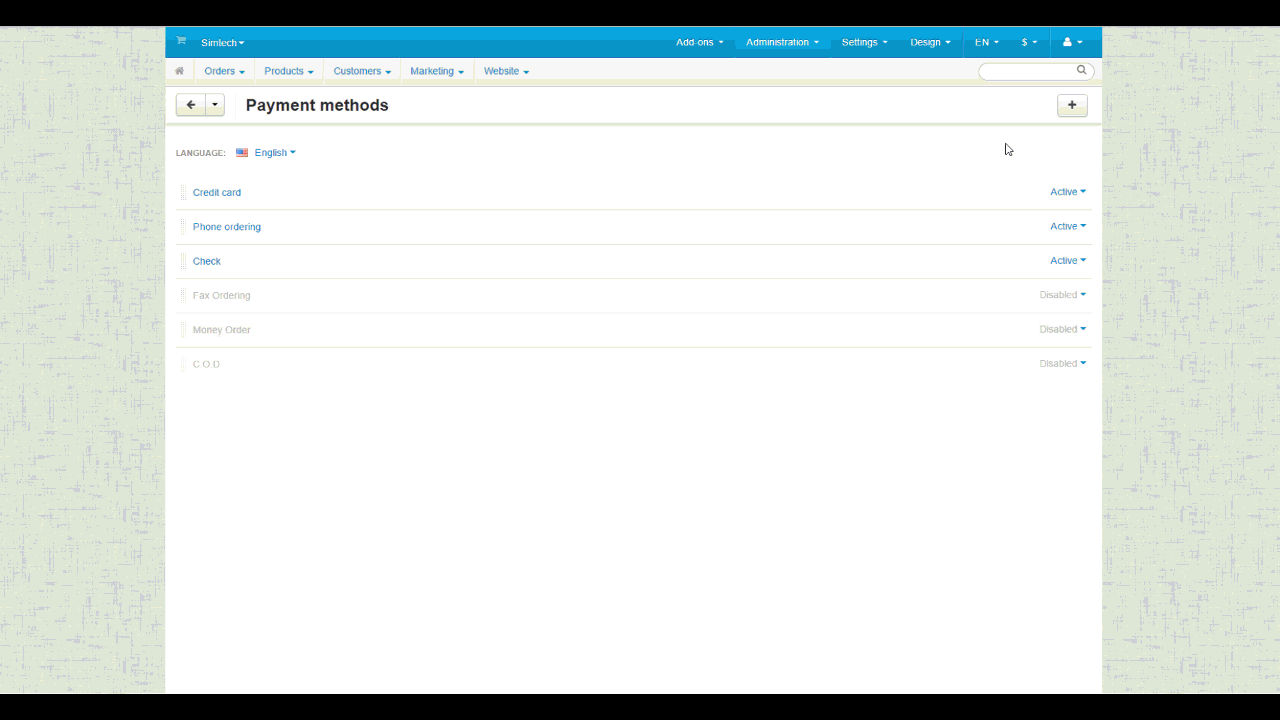Viewport: 1280px width, 720px height.
Task: Add a new payment method with plus button
Action: tap(1072, 105)
